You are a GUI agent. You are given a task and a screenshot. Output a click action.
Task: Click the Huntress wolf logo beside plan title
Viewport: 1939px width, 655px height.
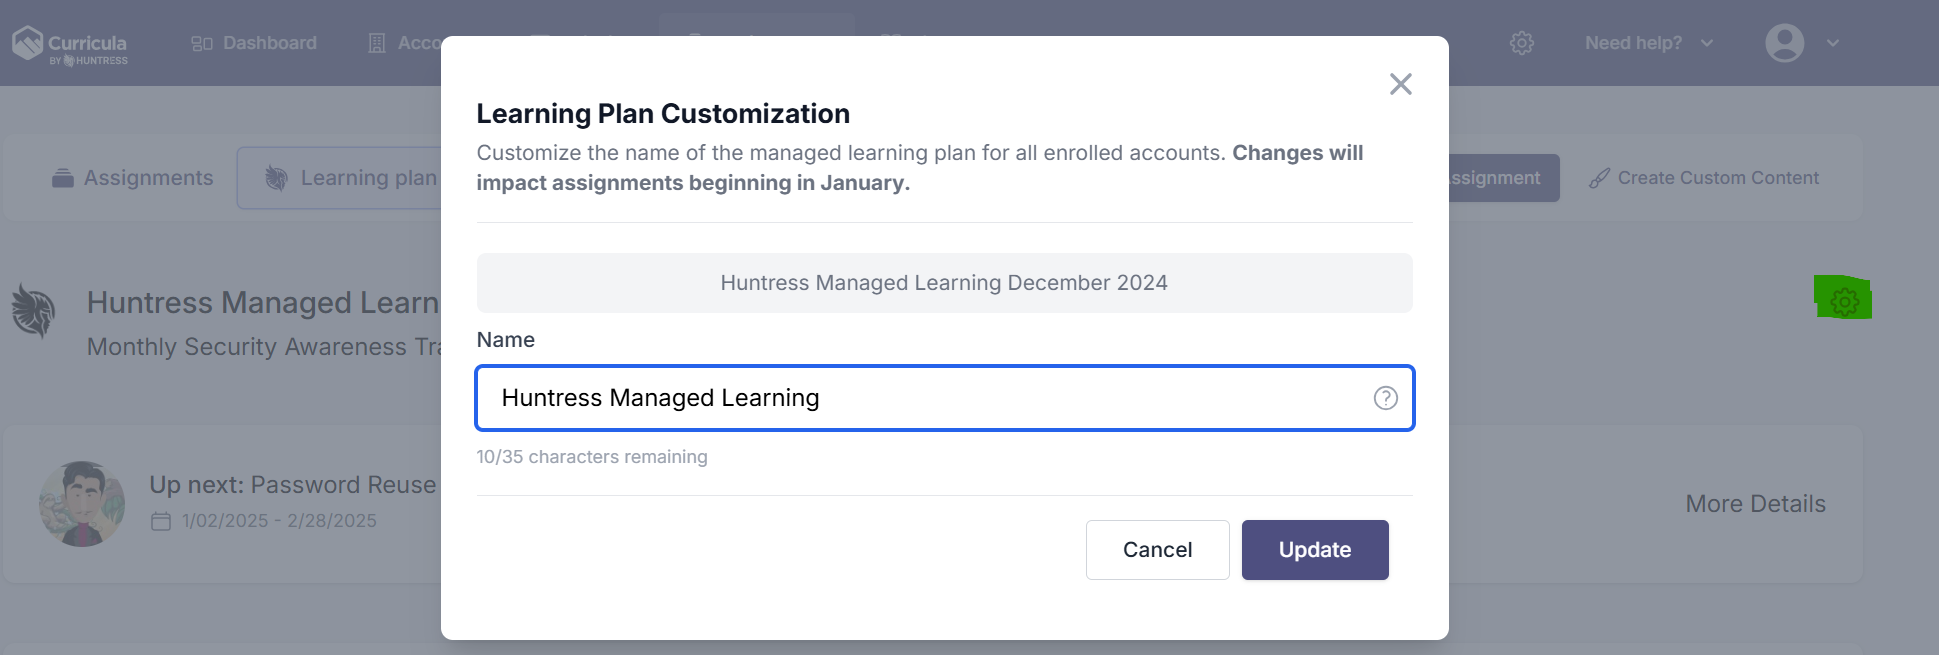pos(34,310)
